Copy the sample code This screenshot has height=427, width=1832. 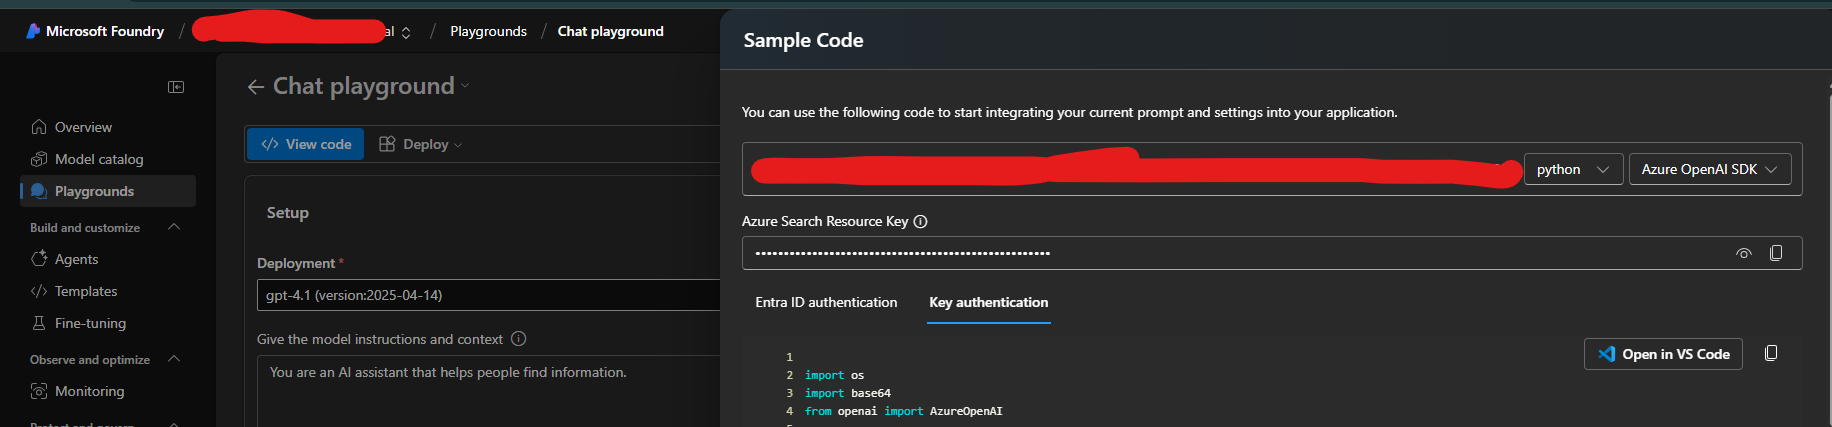point(1771,353)
